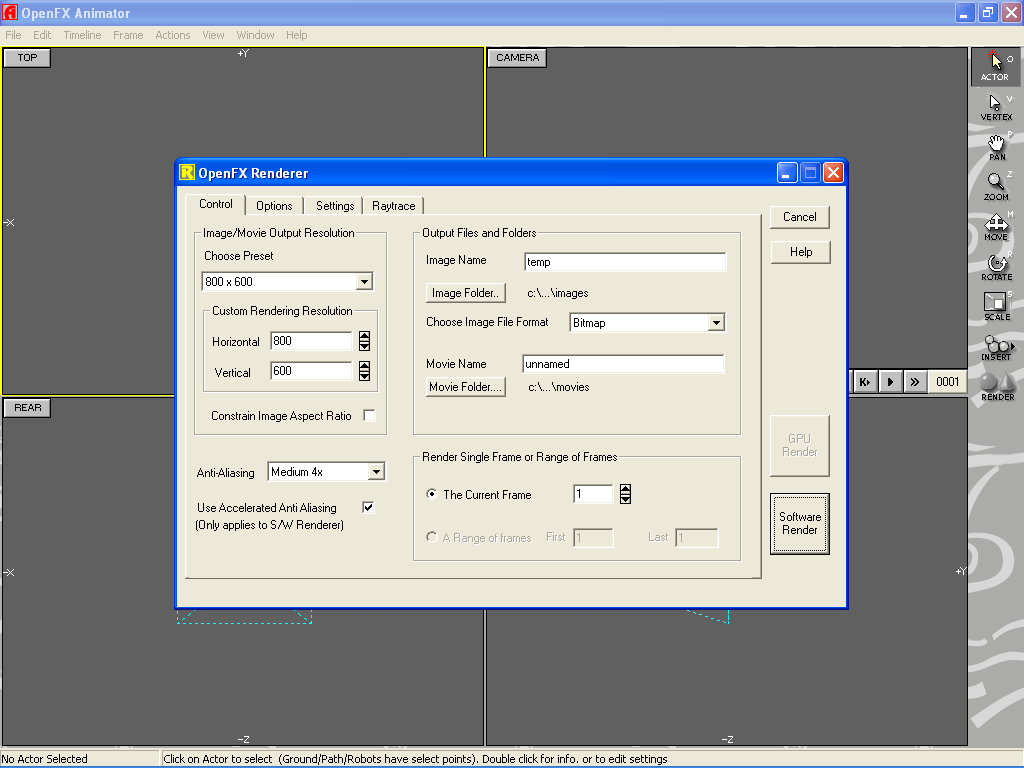
Task: Open the 800 x 600 preset dropdown
Action: tap(364, 281)
